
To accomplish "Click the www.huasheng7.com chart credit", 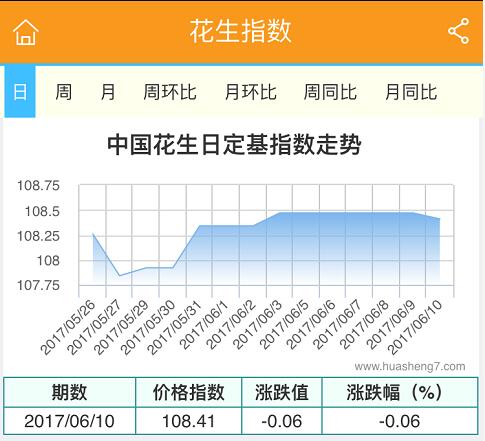I will [410, 367].
